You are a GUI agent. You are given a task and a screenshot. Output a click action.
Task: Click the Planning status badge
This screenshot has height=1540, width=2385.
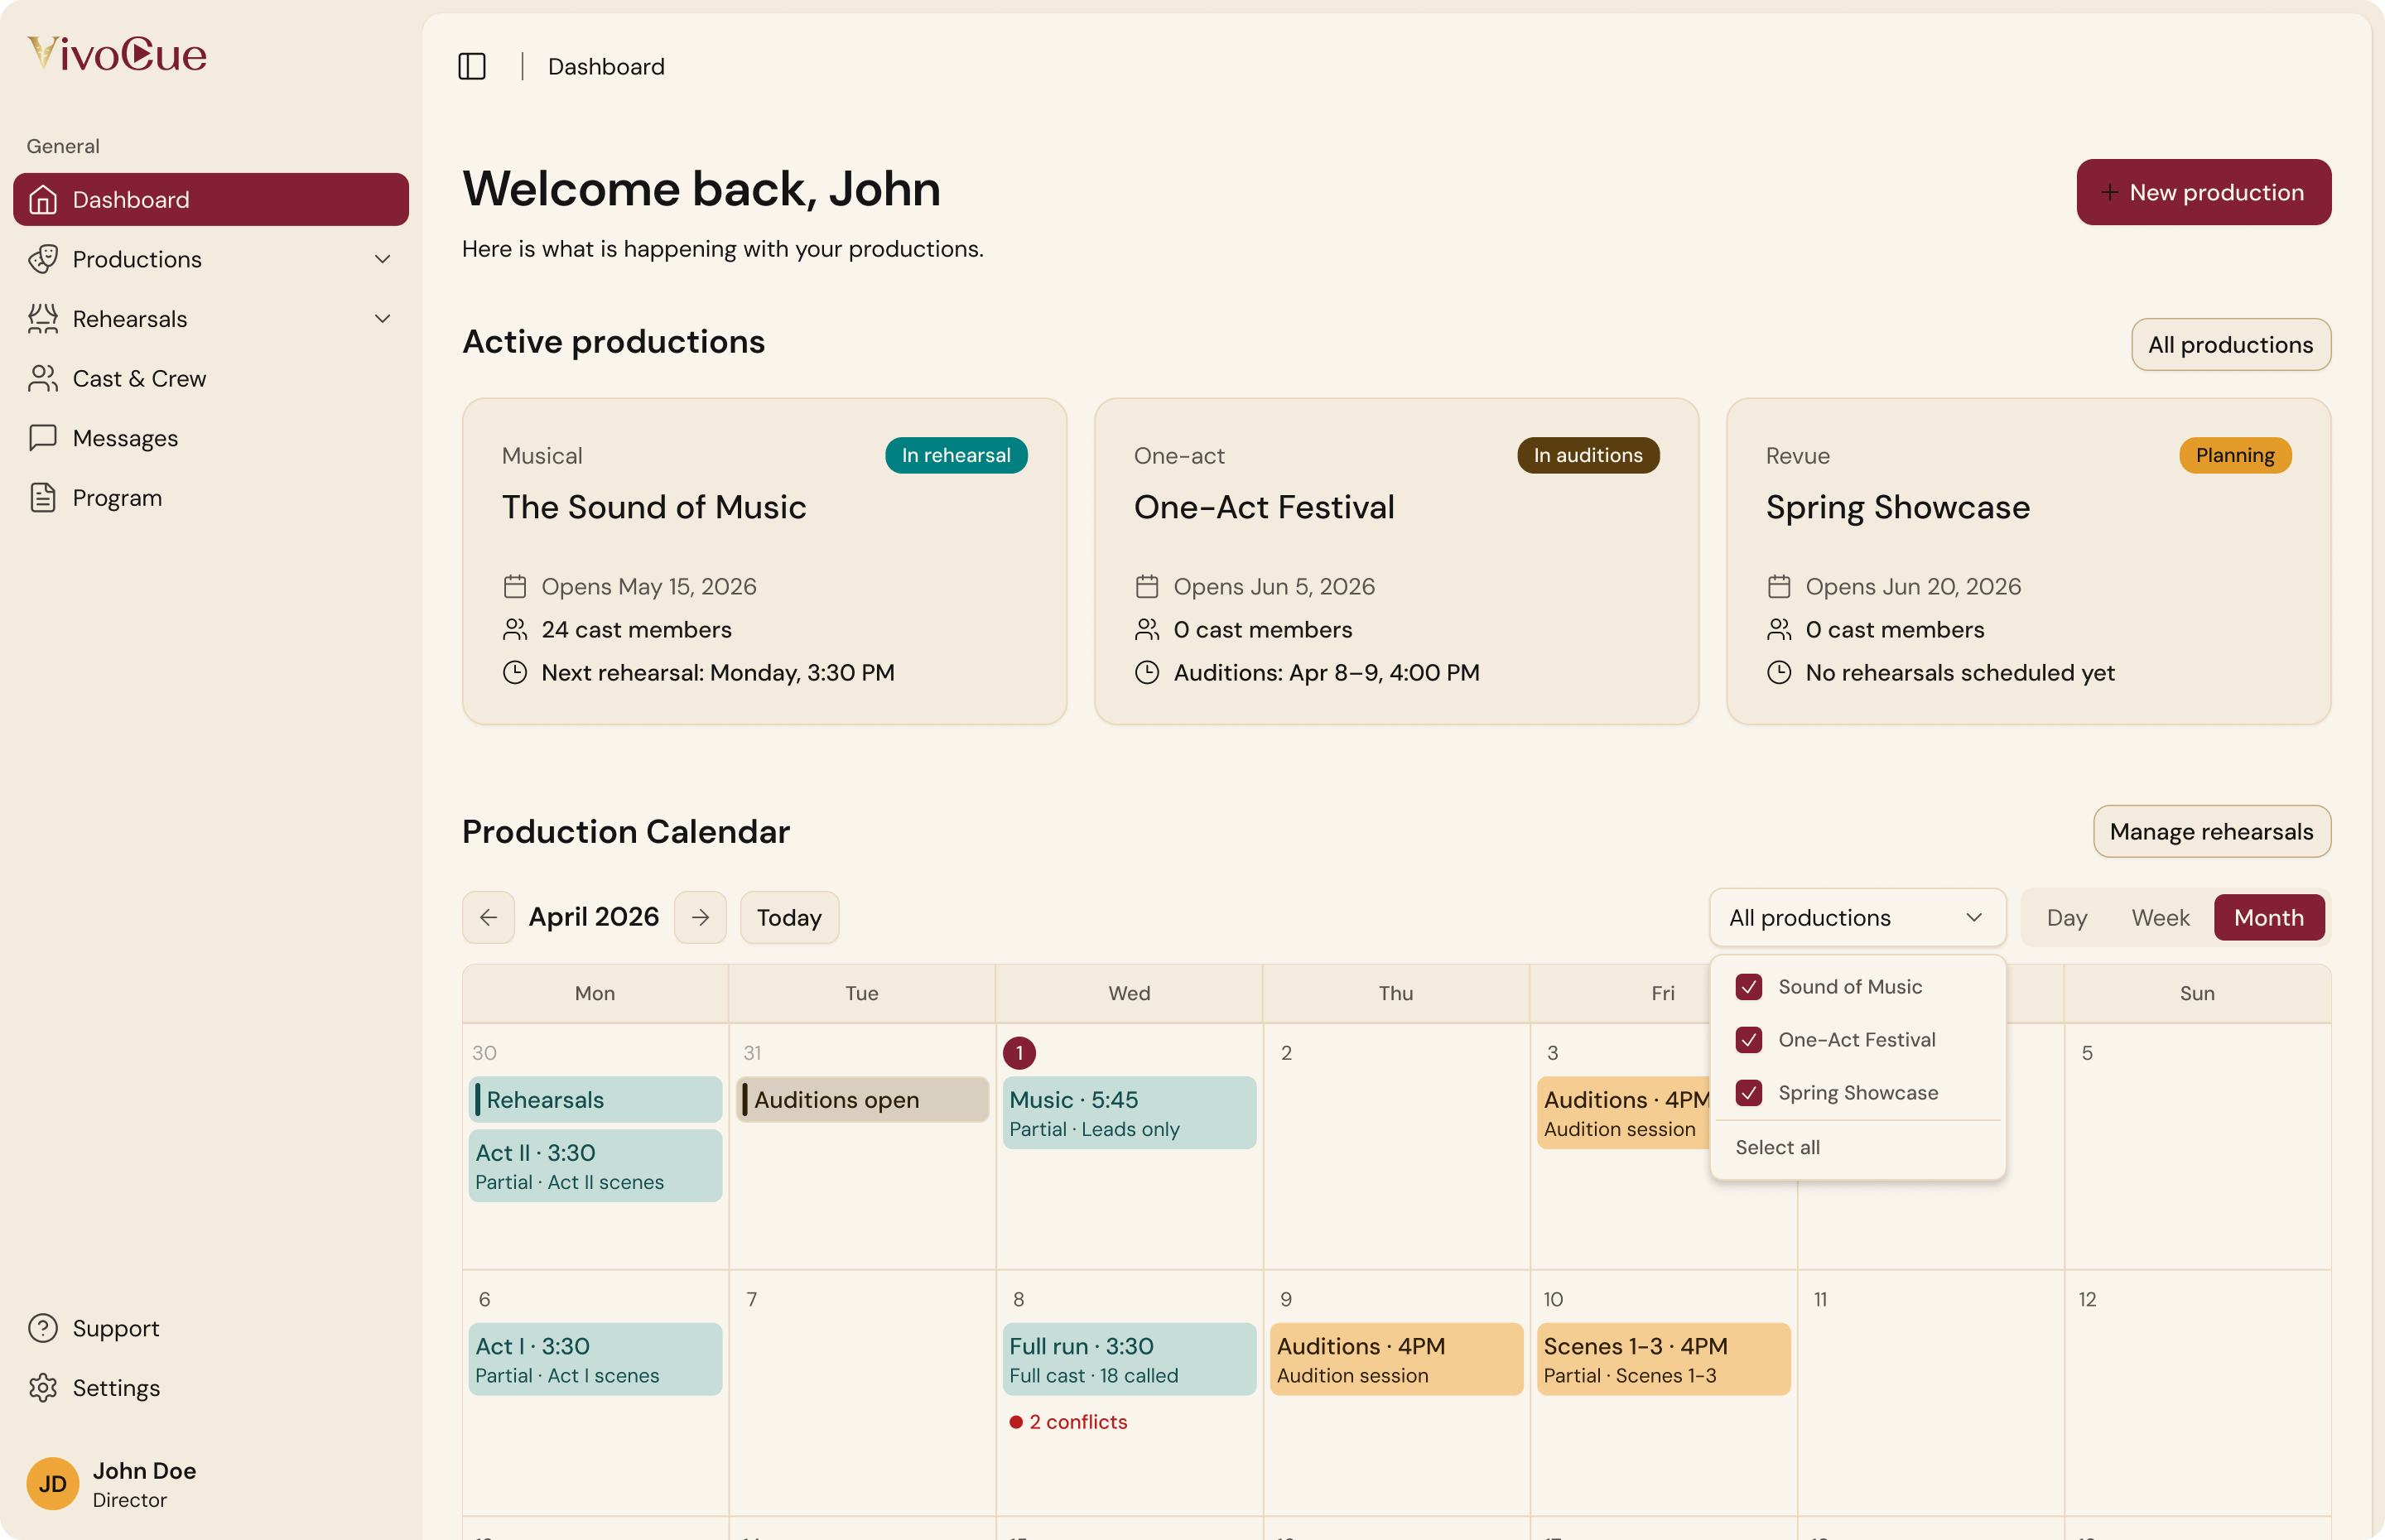(x=2234, y=455)
